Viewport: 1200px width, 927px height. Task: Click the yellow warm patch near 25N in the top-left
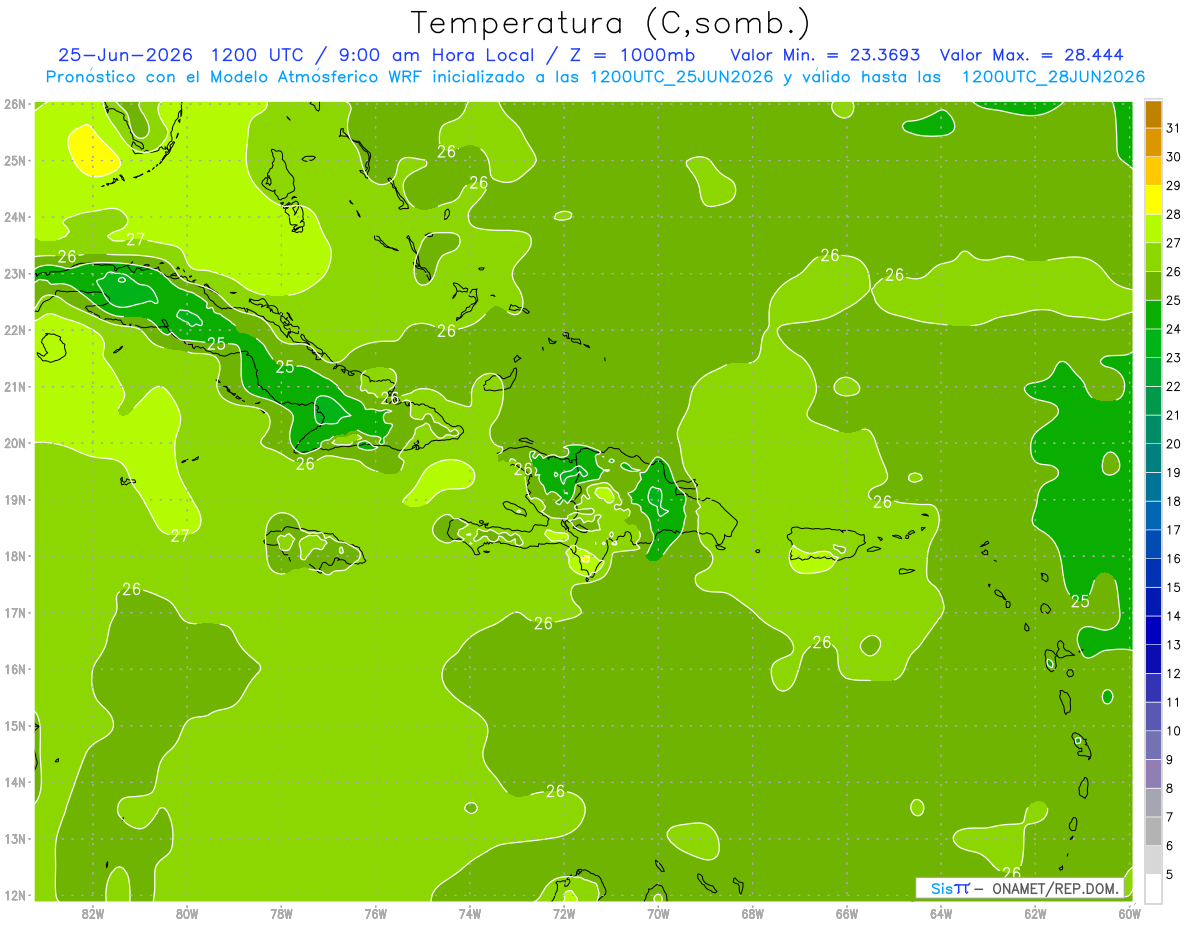(x=93, y=150)
